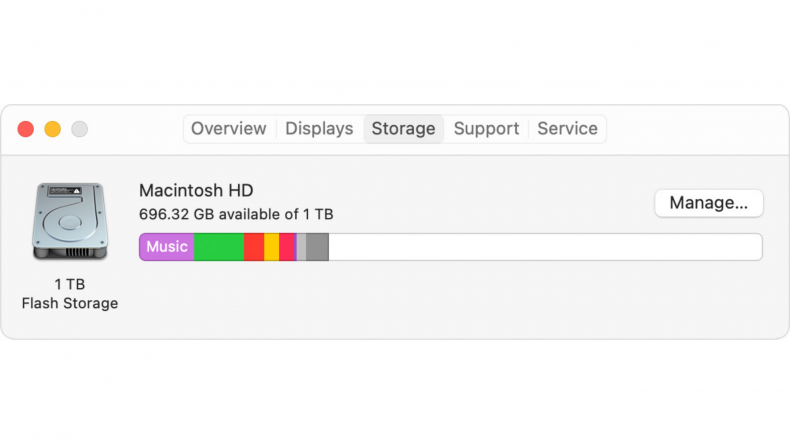This screenshot has height=444, width=790.
Task: Click the dark gray storage segment
Action: tap(317, 247)
